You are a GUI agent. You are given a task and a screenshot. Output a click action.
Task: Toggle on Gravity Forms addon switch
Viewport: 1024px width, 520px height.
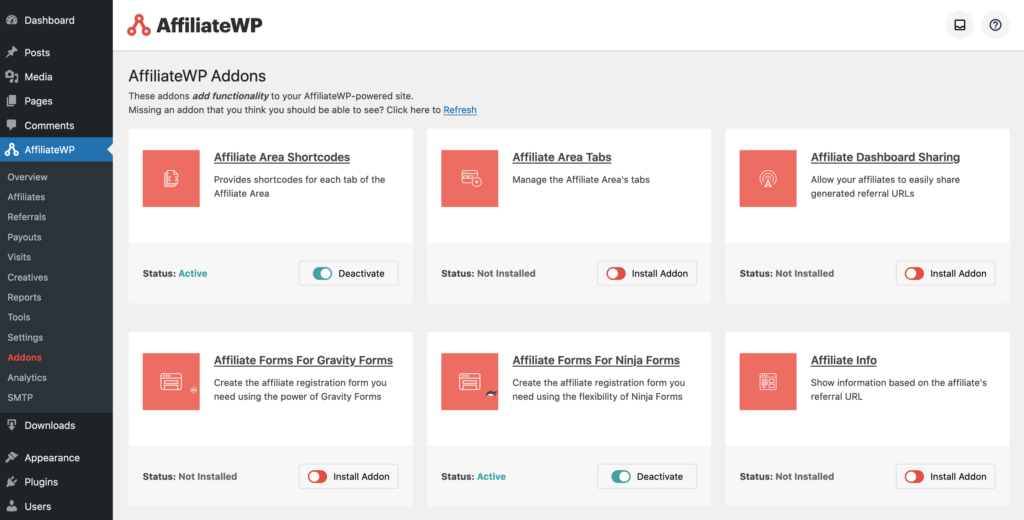(x=317, y=477)
